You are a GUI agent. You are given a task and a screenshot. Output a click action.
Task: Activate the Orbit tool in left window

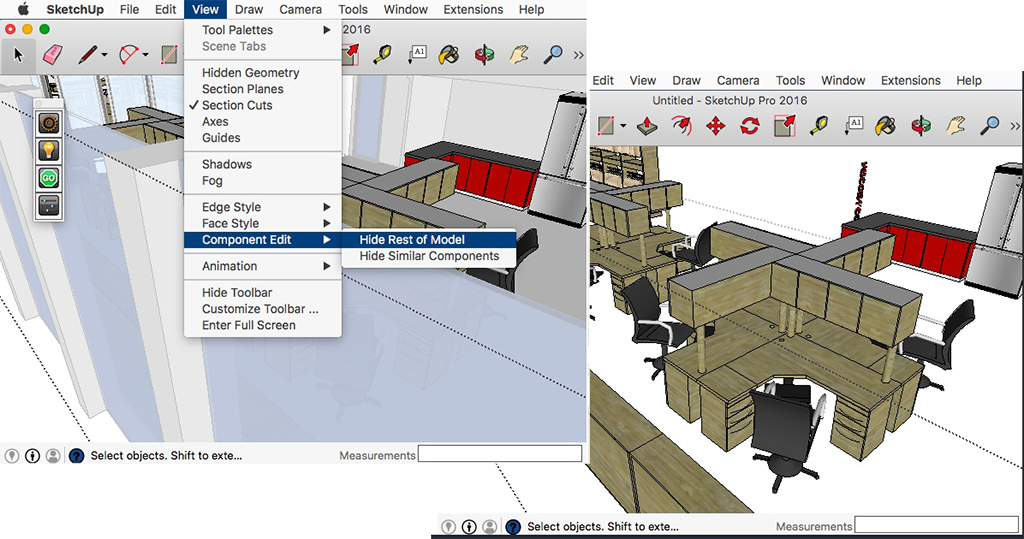click(x=484, y=54)
